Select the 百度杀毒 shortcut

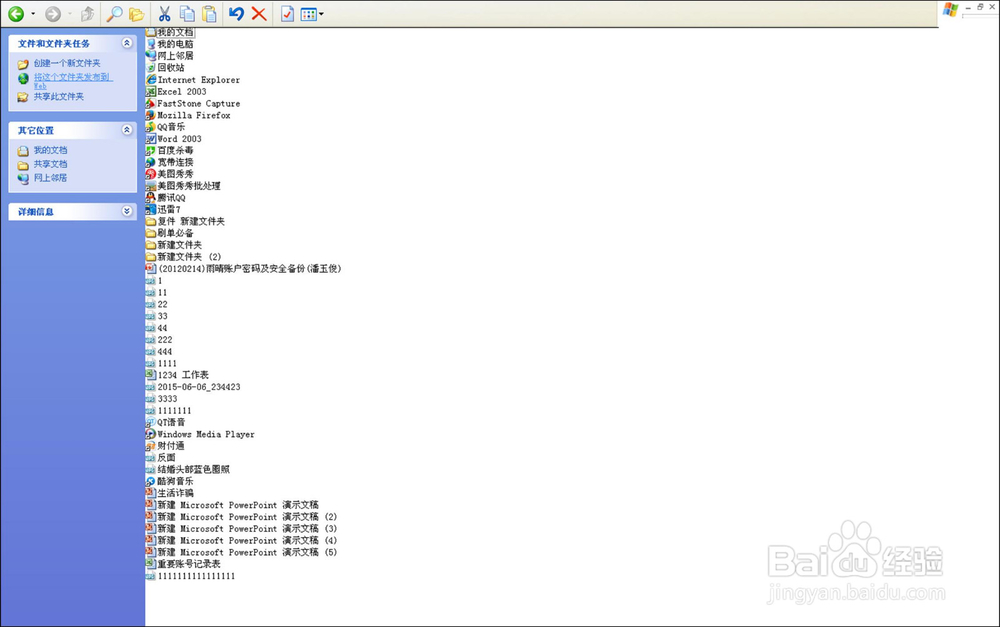tap(170, 150)
